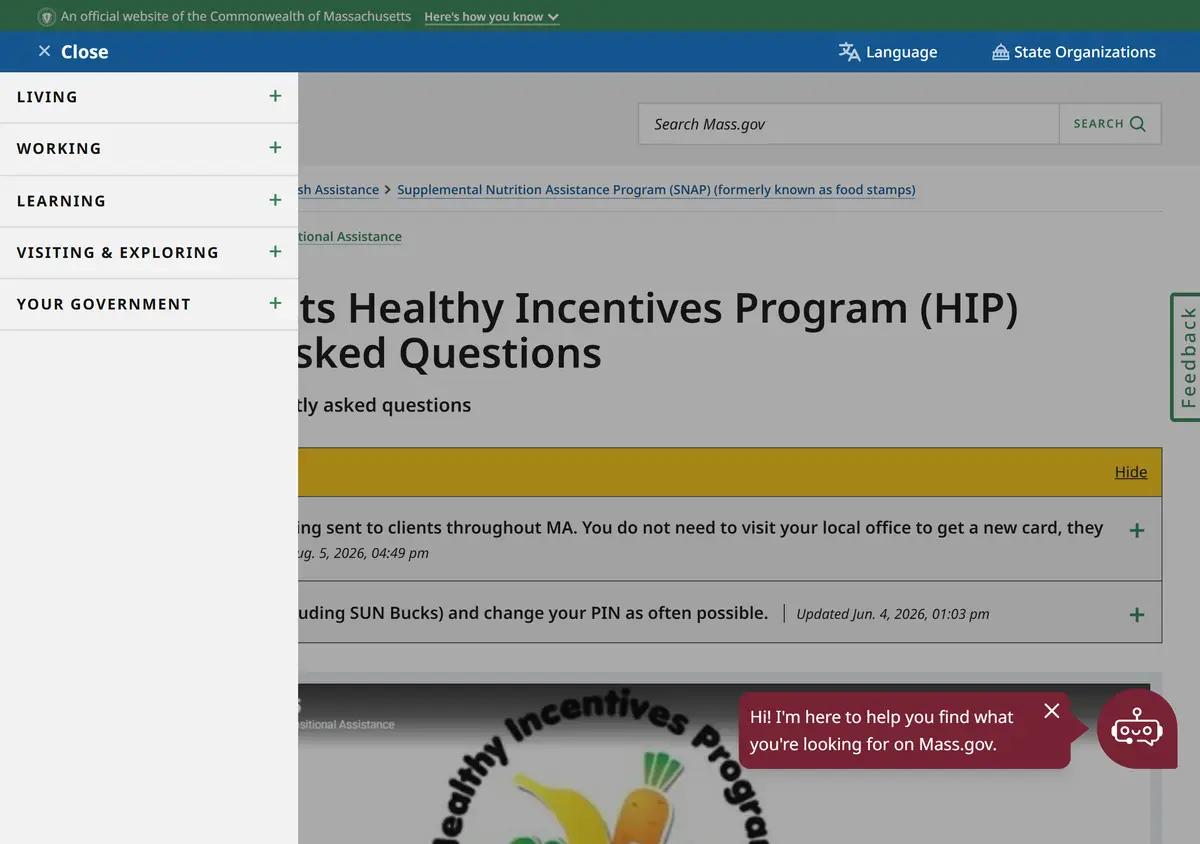The width and height of the screenshot is (1200, 844).
Task: Click the Massachusetts state seal icon
Action: coord(46,17)
